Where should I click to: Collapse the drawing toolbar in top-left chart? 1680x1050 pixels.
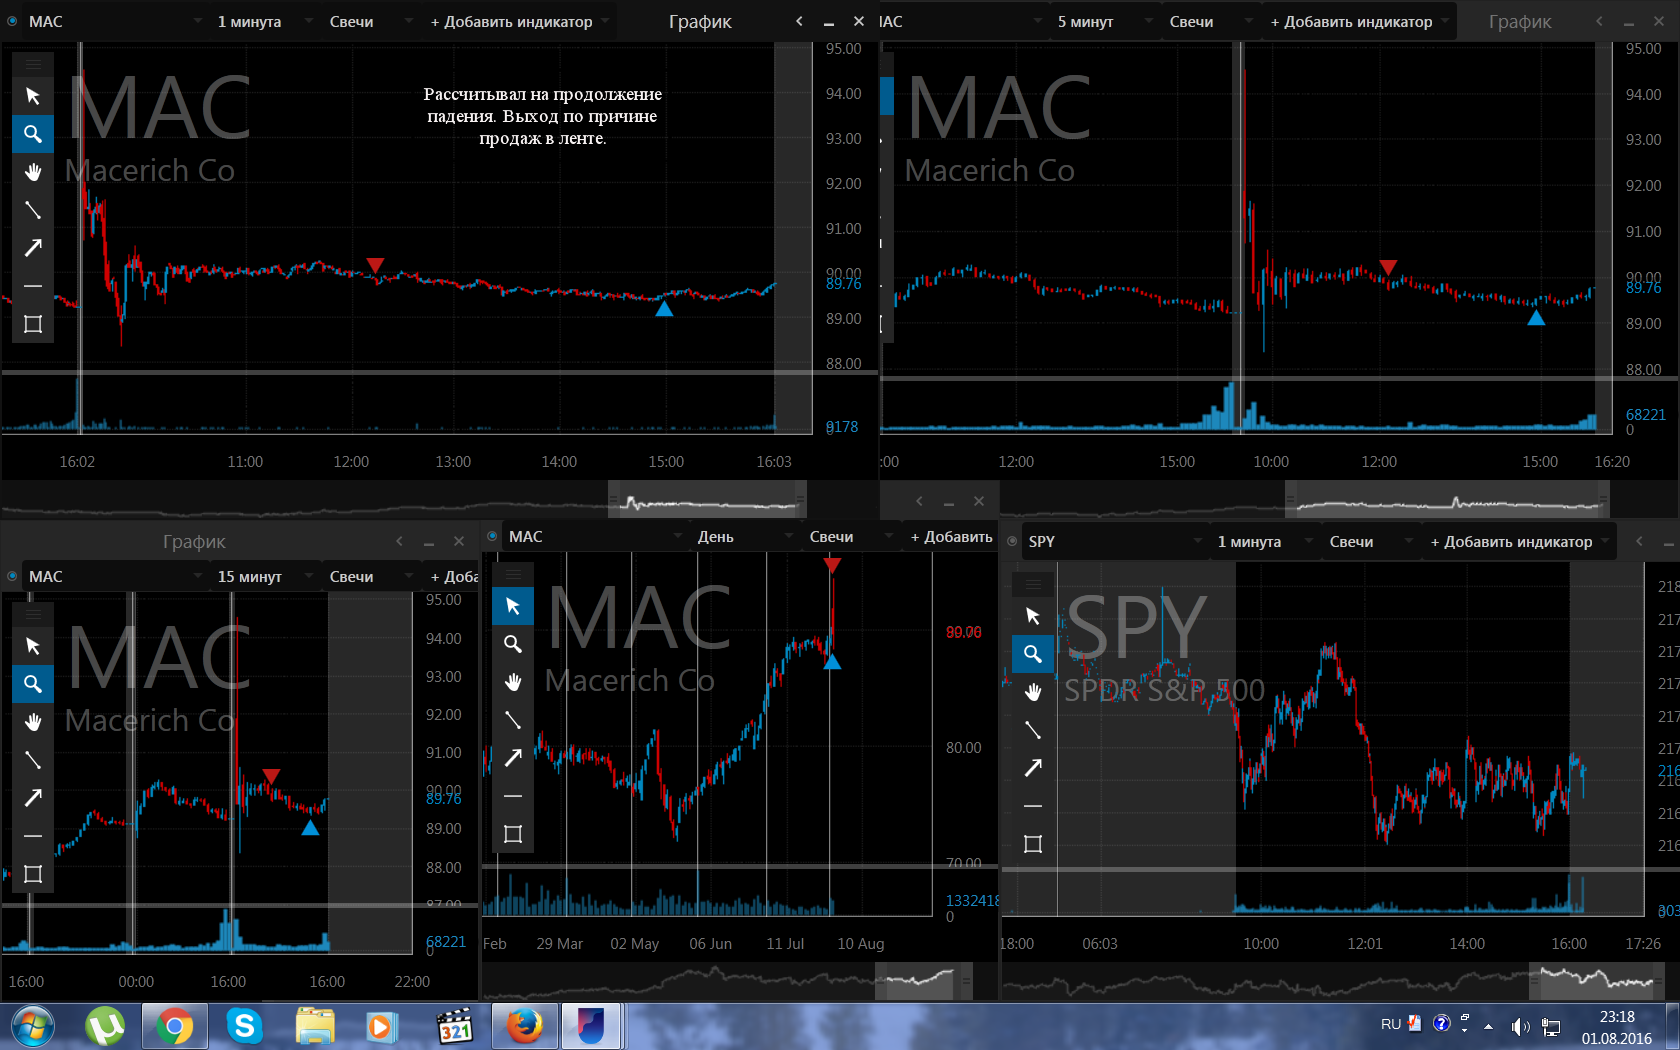tap(33, 64)
